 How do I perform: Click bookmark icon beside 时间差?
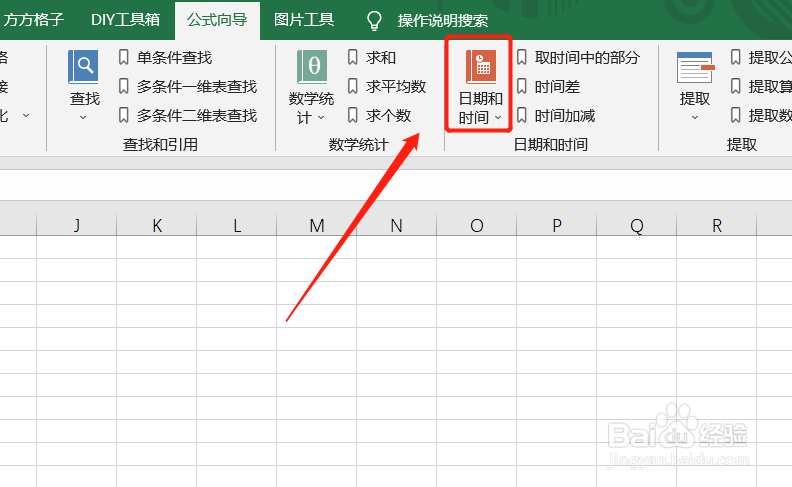click(x=522, y=86)
